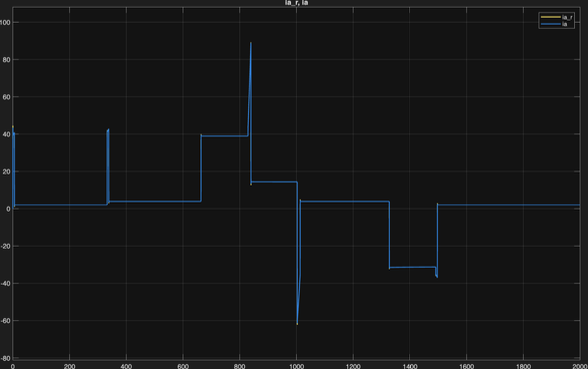Click the y-axis label -40

(x=5, y=284)
